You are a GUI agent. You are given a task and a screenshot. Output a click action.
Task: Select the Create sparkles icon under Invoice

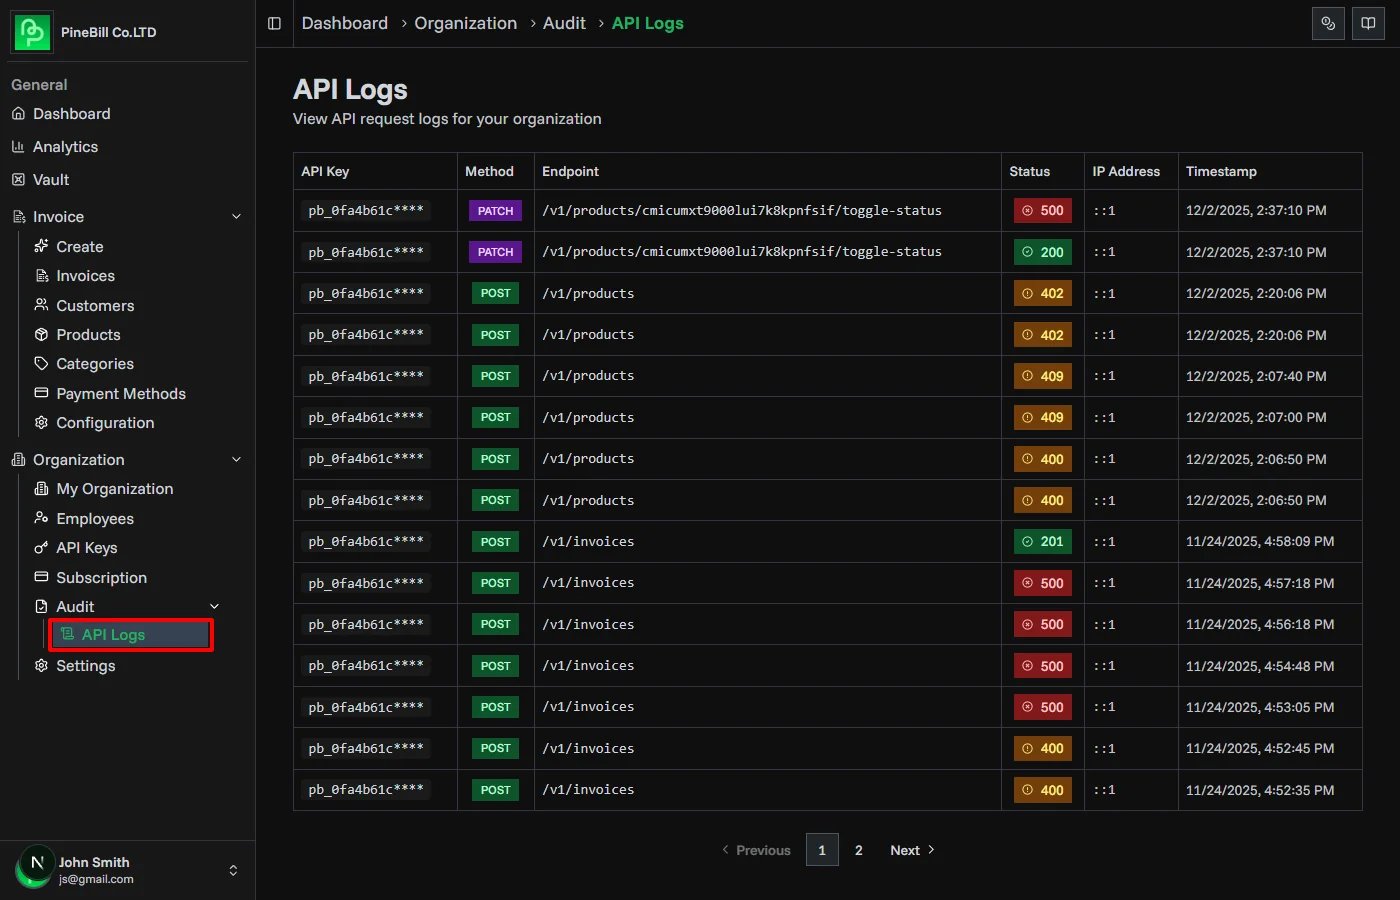pos(42,246)
